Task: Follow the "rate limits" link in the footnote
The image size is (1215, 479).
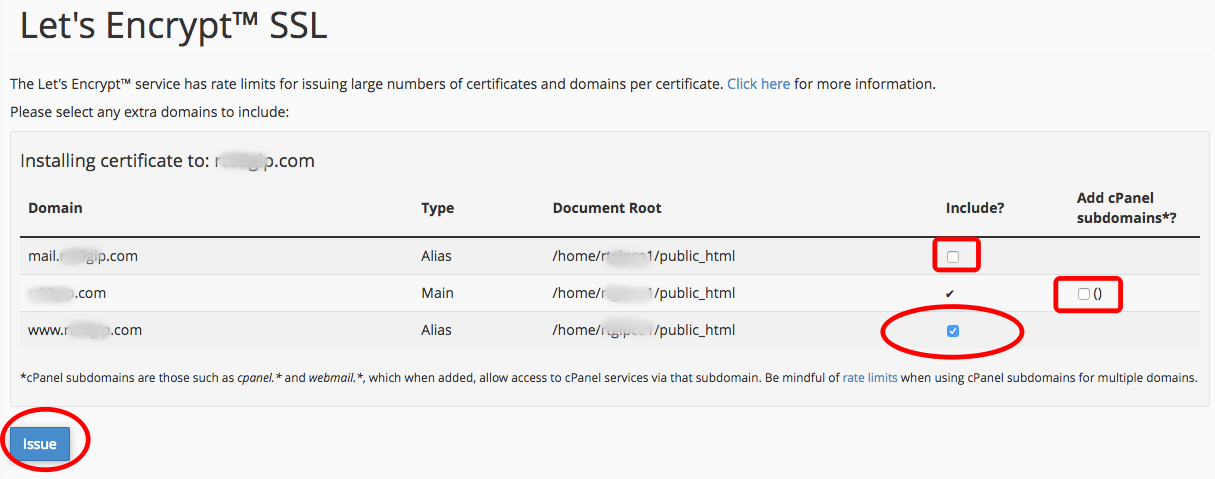Action: click(x=869, y=378)
